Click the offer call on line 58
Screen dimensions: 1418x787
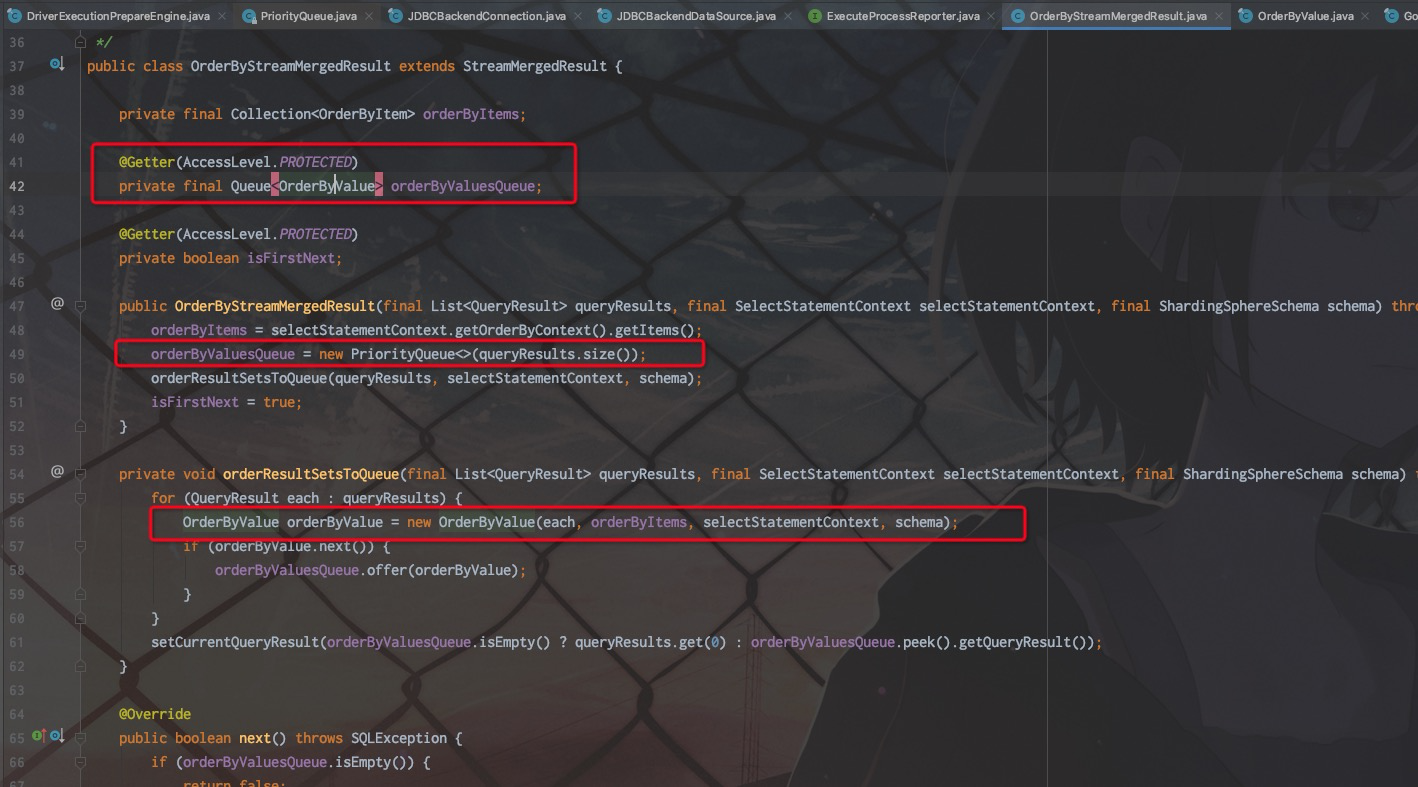[x=387, y=570]
